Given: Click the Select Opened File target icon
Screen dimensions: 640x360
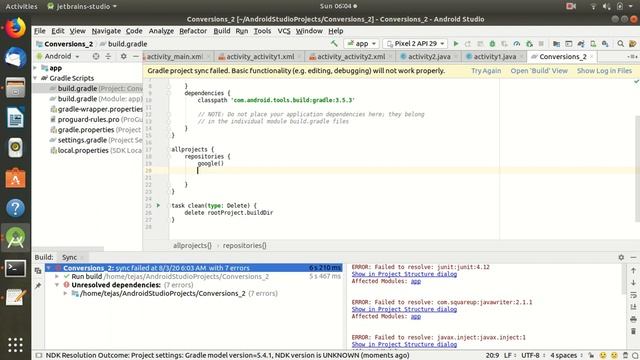Looking at the screenshot, I should [96, 56].
